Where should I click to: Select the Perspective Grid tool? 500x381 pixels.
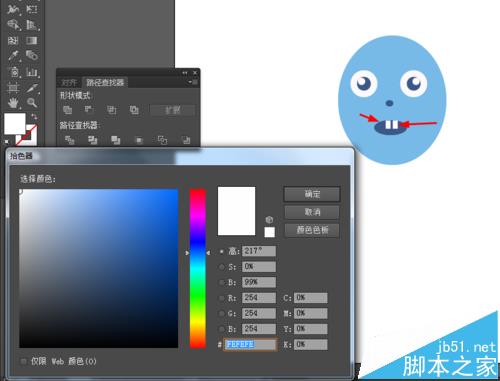32,25
